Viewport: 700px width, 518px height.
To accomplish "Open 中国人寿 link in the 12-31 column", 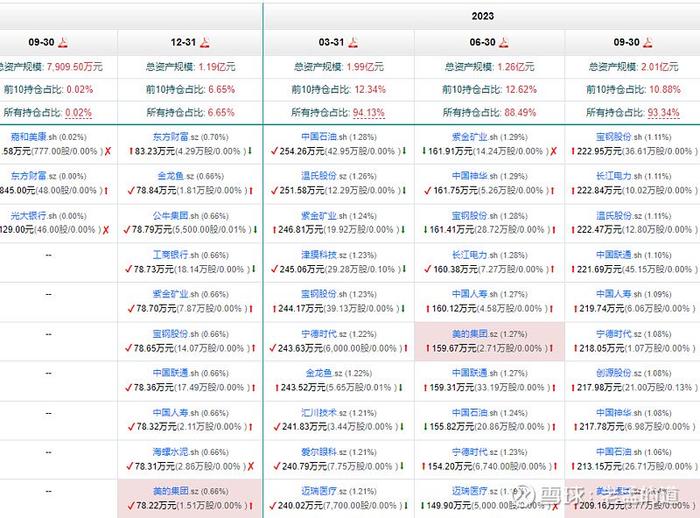I will pos(171,413).
